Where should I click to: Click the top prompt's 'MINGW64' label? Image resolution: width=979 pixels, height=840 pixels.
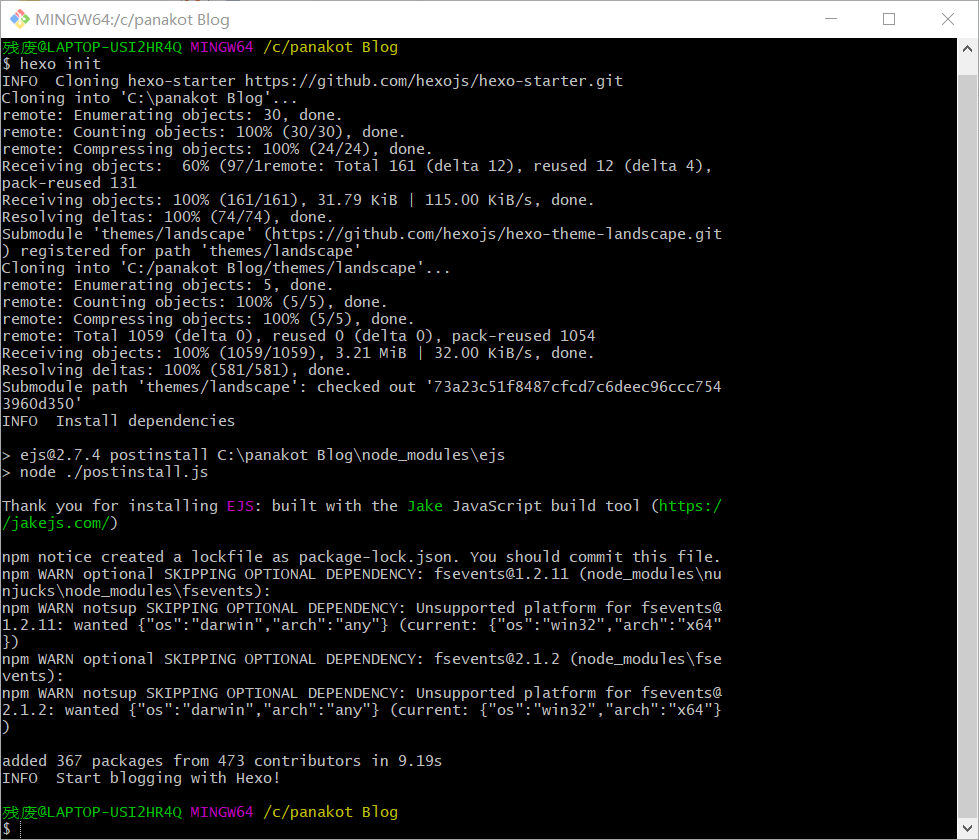[x=222, y=47]
